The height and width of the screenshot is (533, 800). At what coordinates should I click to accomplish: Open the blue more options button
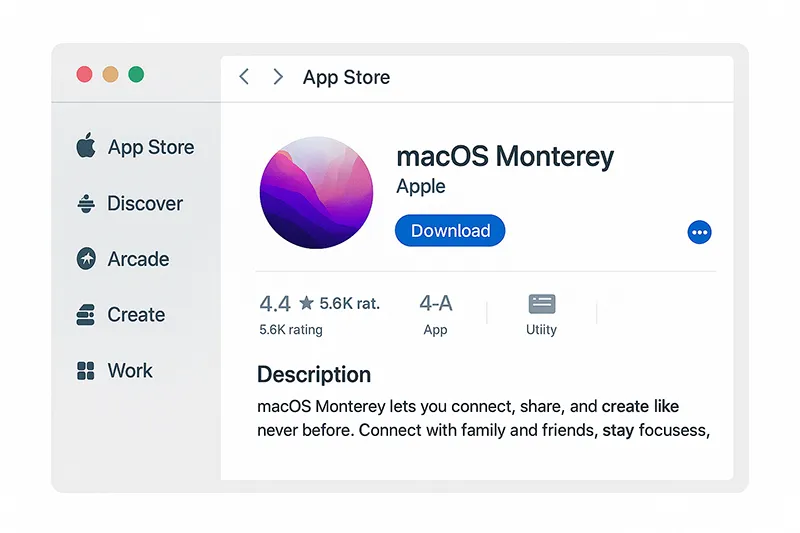pos(700,232)
